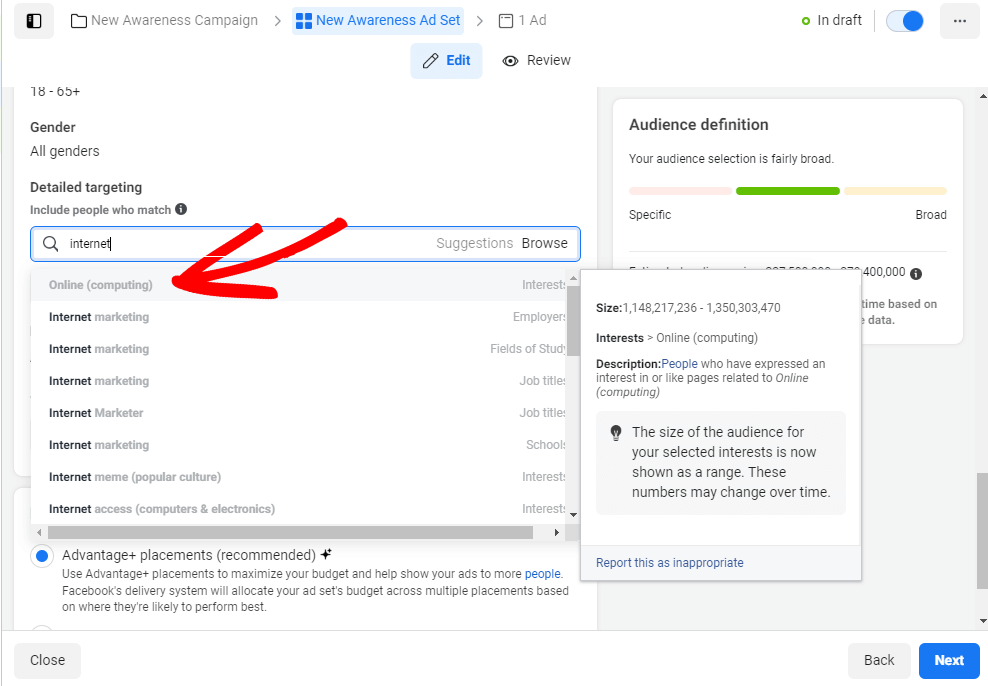The width and height of the screenshot is (988, 686).
Task: Click the audience definition specific-broad meter
Action: pos(787,190)
